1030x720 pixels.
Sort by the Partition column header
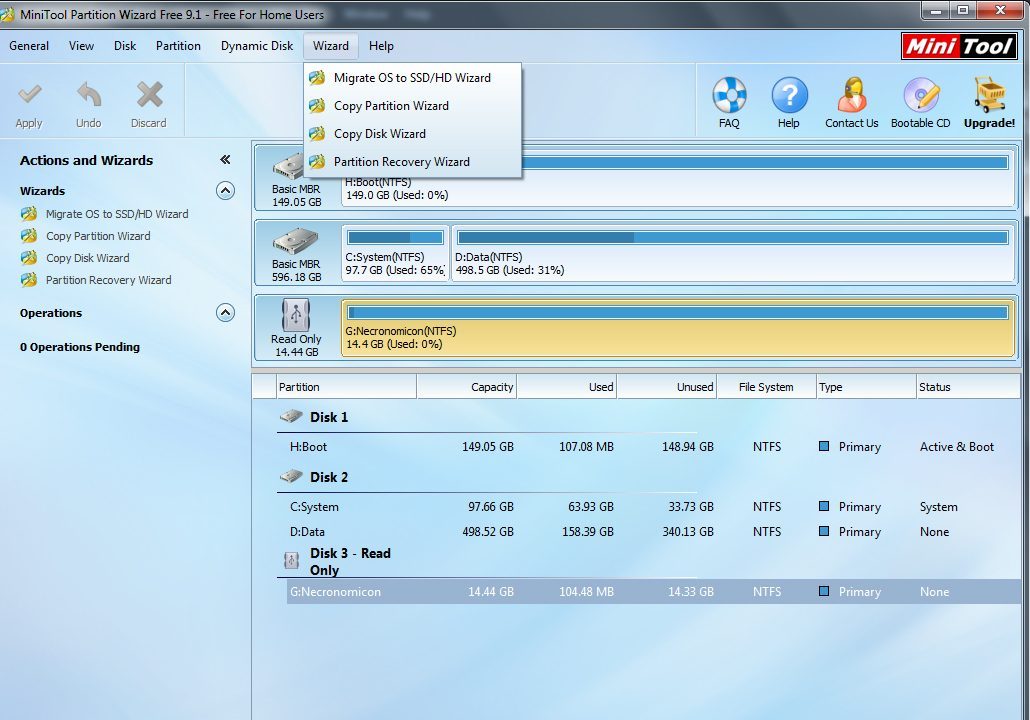pyautogui.click(x=346, y=387)
